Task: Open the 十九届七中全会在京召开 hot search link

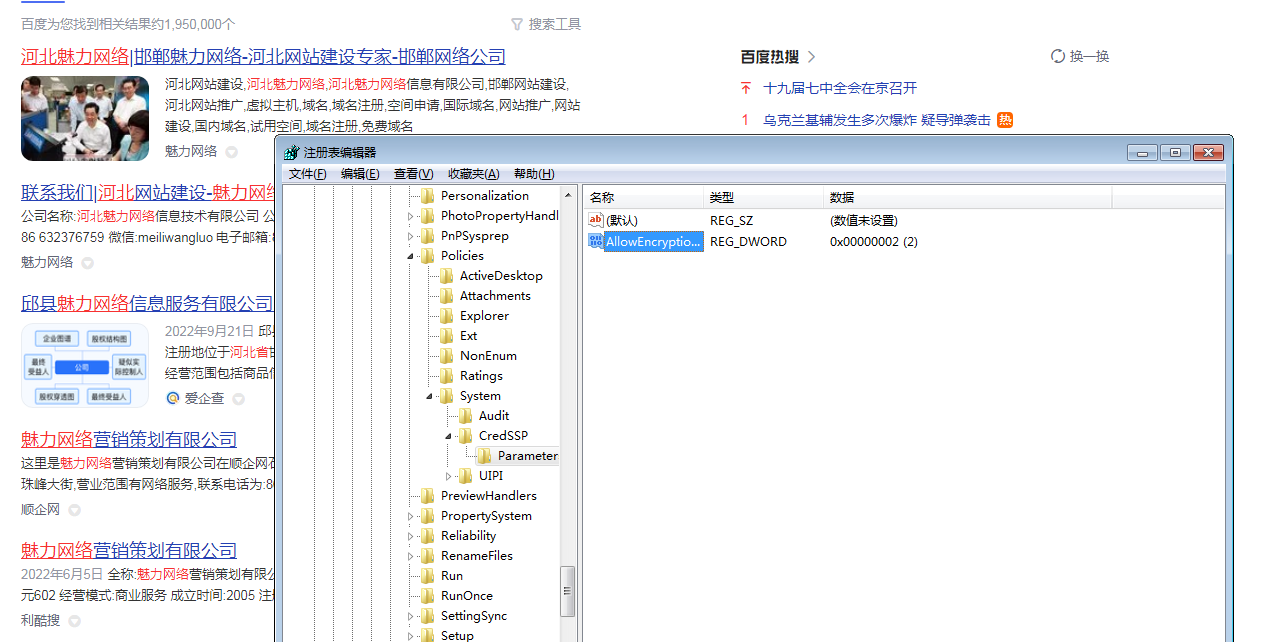Action: pyautogui.click(x=839, y=88)
